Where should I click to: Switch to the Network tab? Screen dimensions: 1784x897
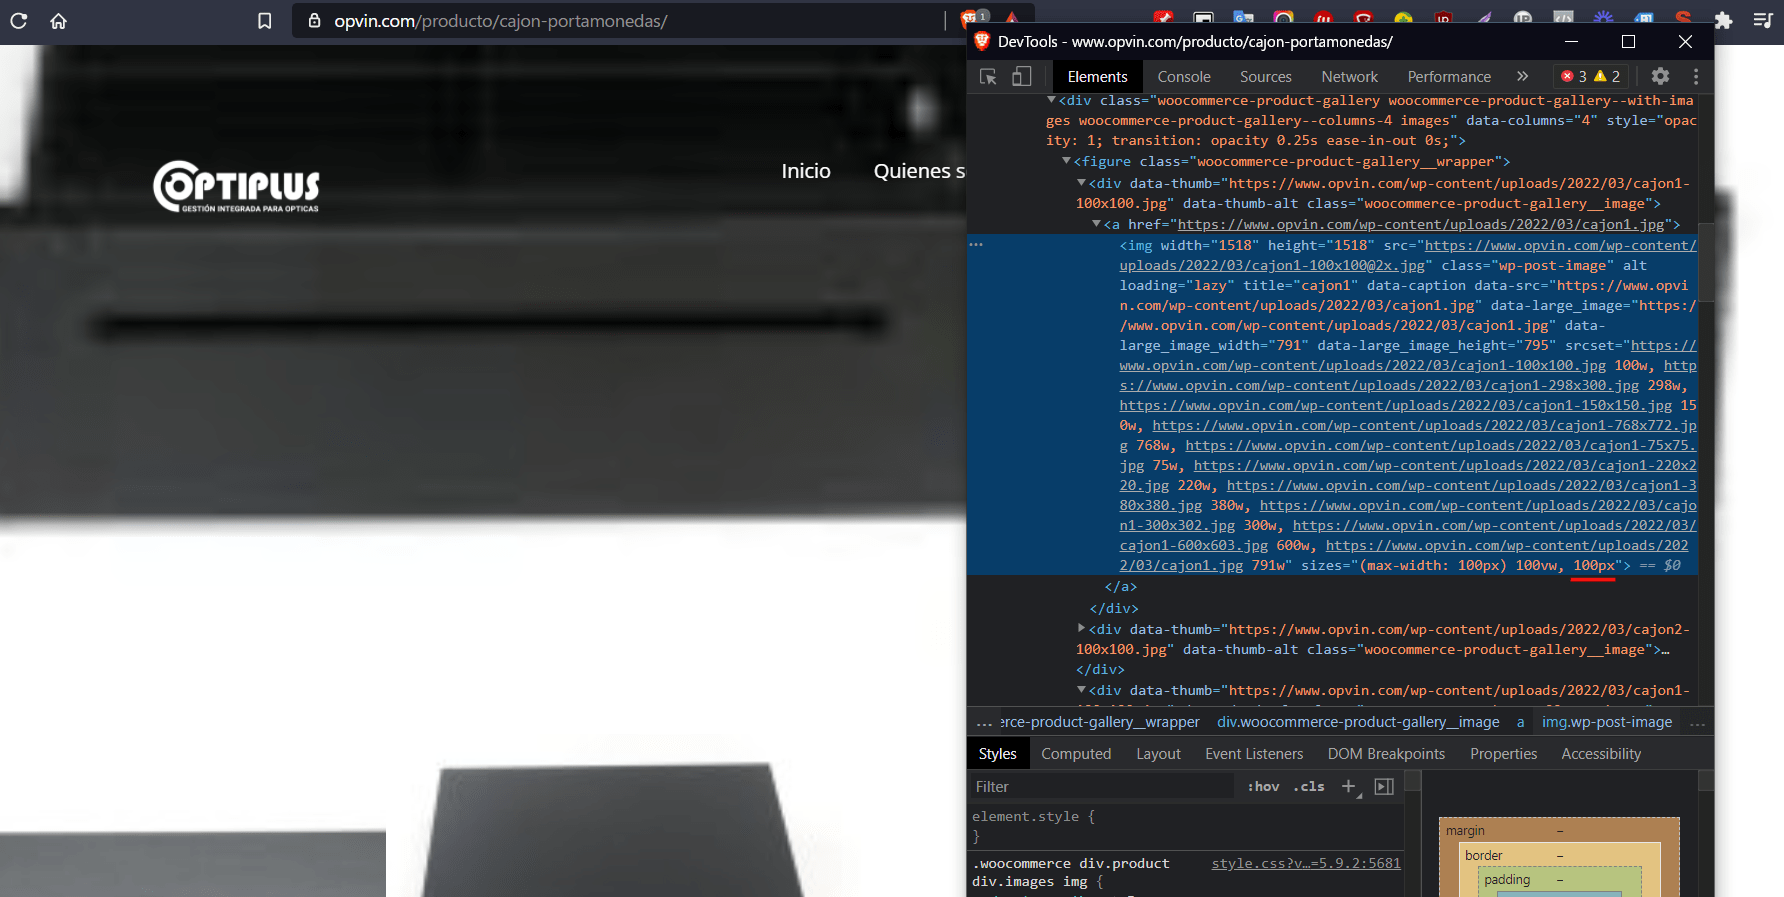[x=1349, y=77]
